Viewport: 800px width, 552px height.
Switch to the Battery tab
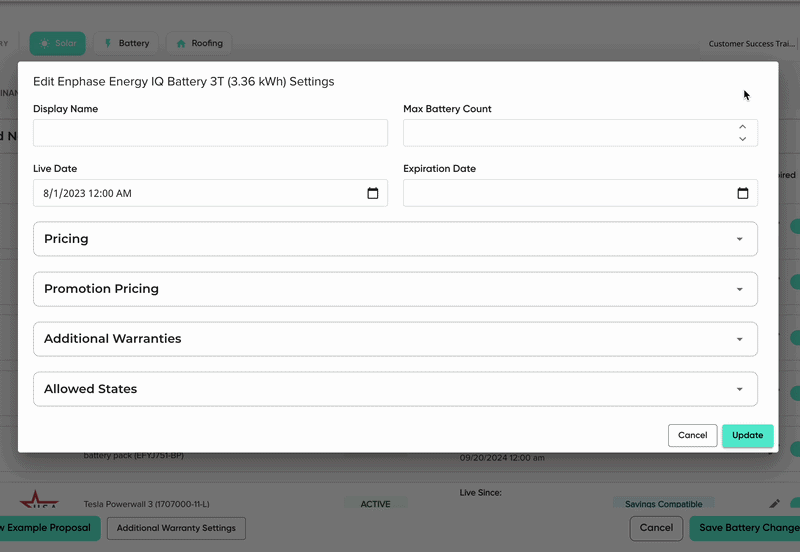[126, 43]
